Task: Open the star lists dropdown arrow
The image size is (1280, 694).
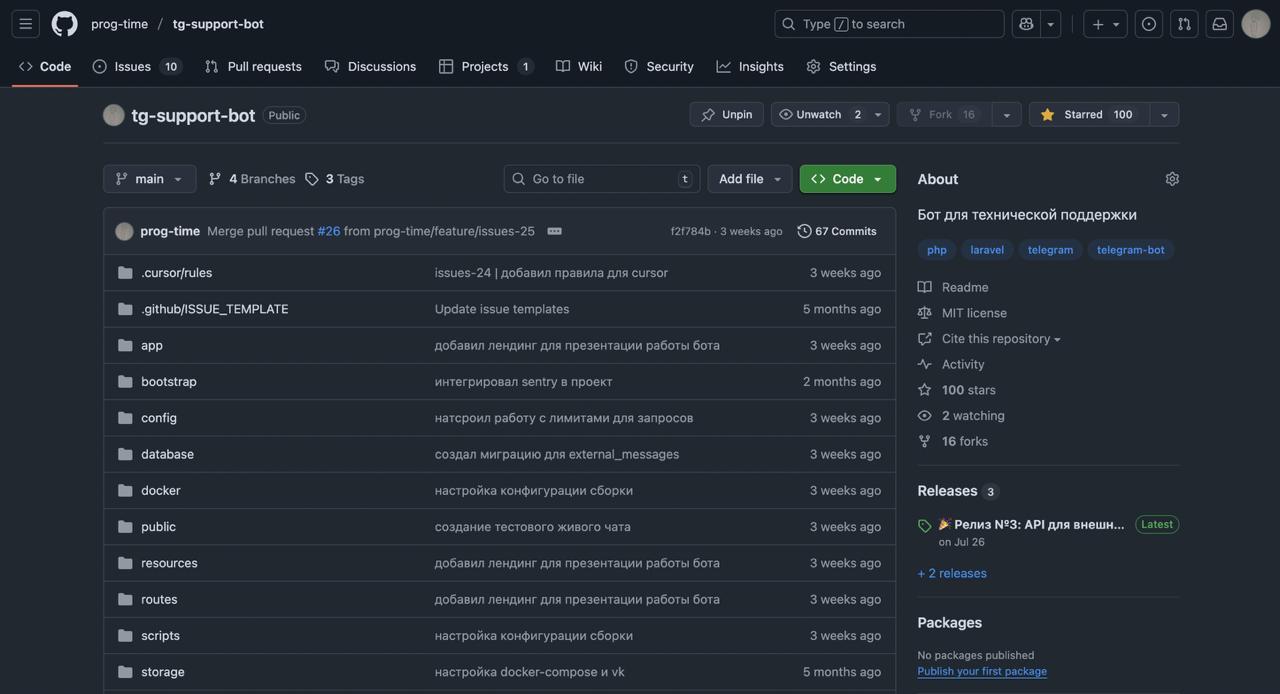Action: click(x=1164, y=114)
